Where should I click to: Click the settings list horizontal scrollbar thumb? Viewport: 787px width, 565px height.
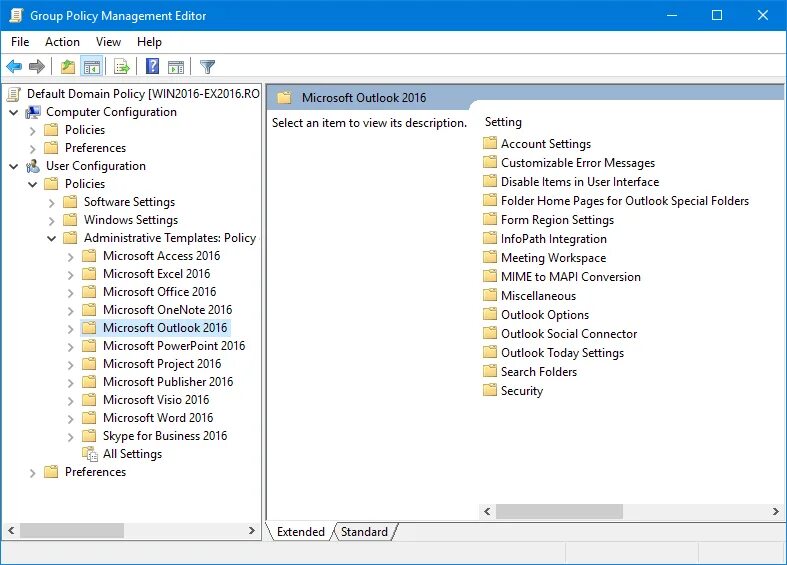559,511
